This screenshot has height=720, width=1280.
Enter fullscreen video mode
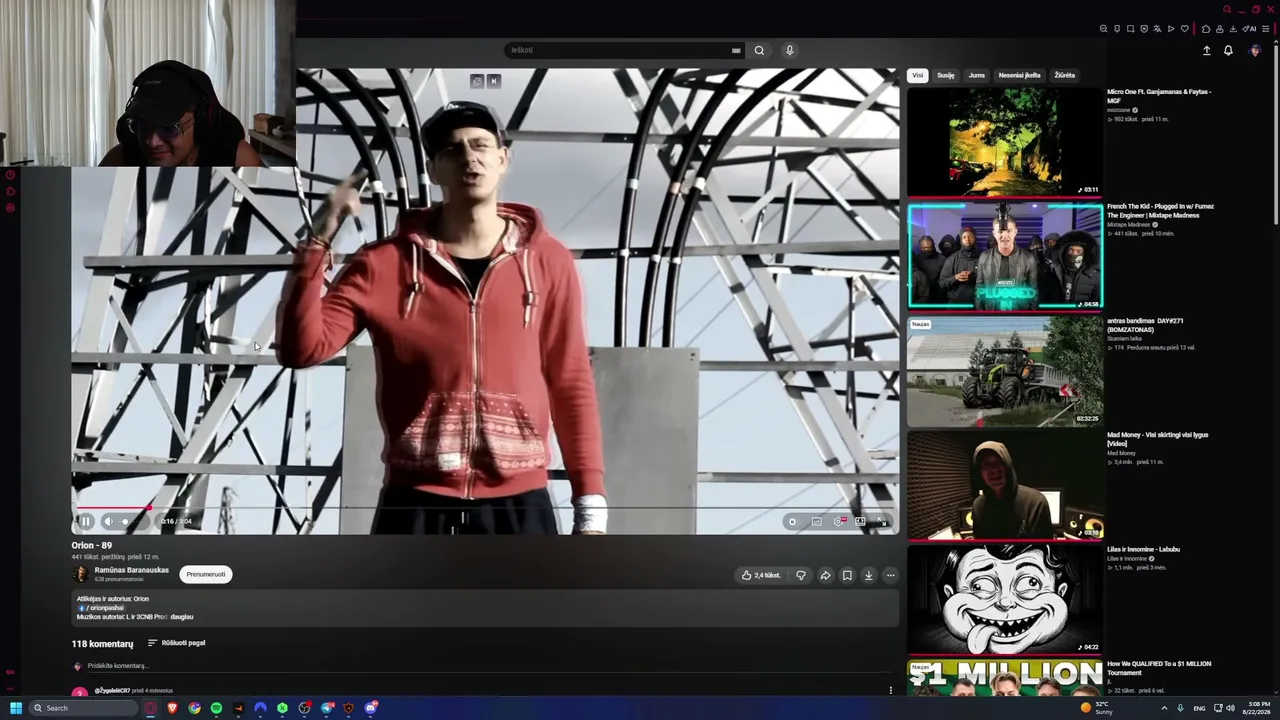tap(882, 521)
